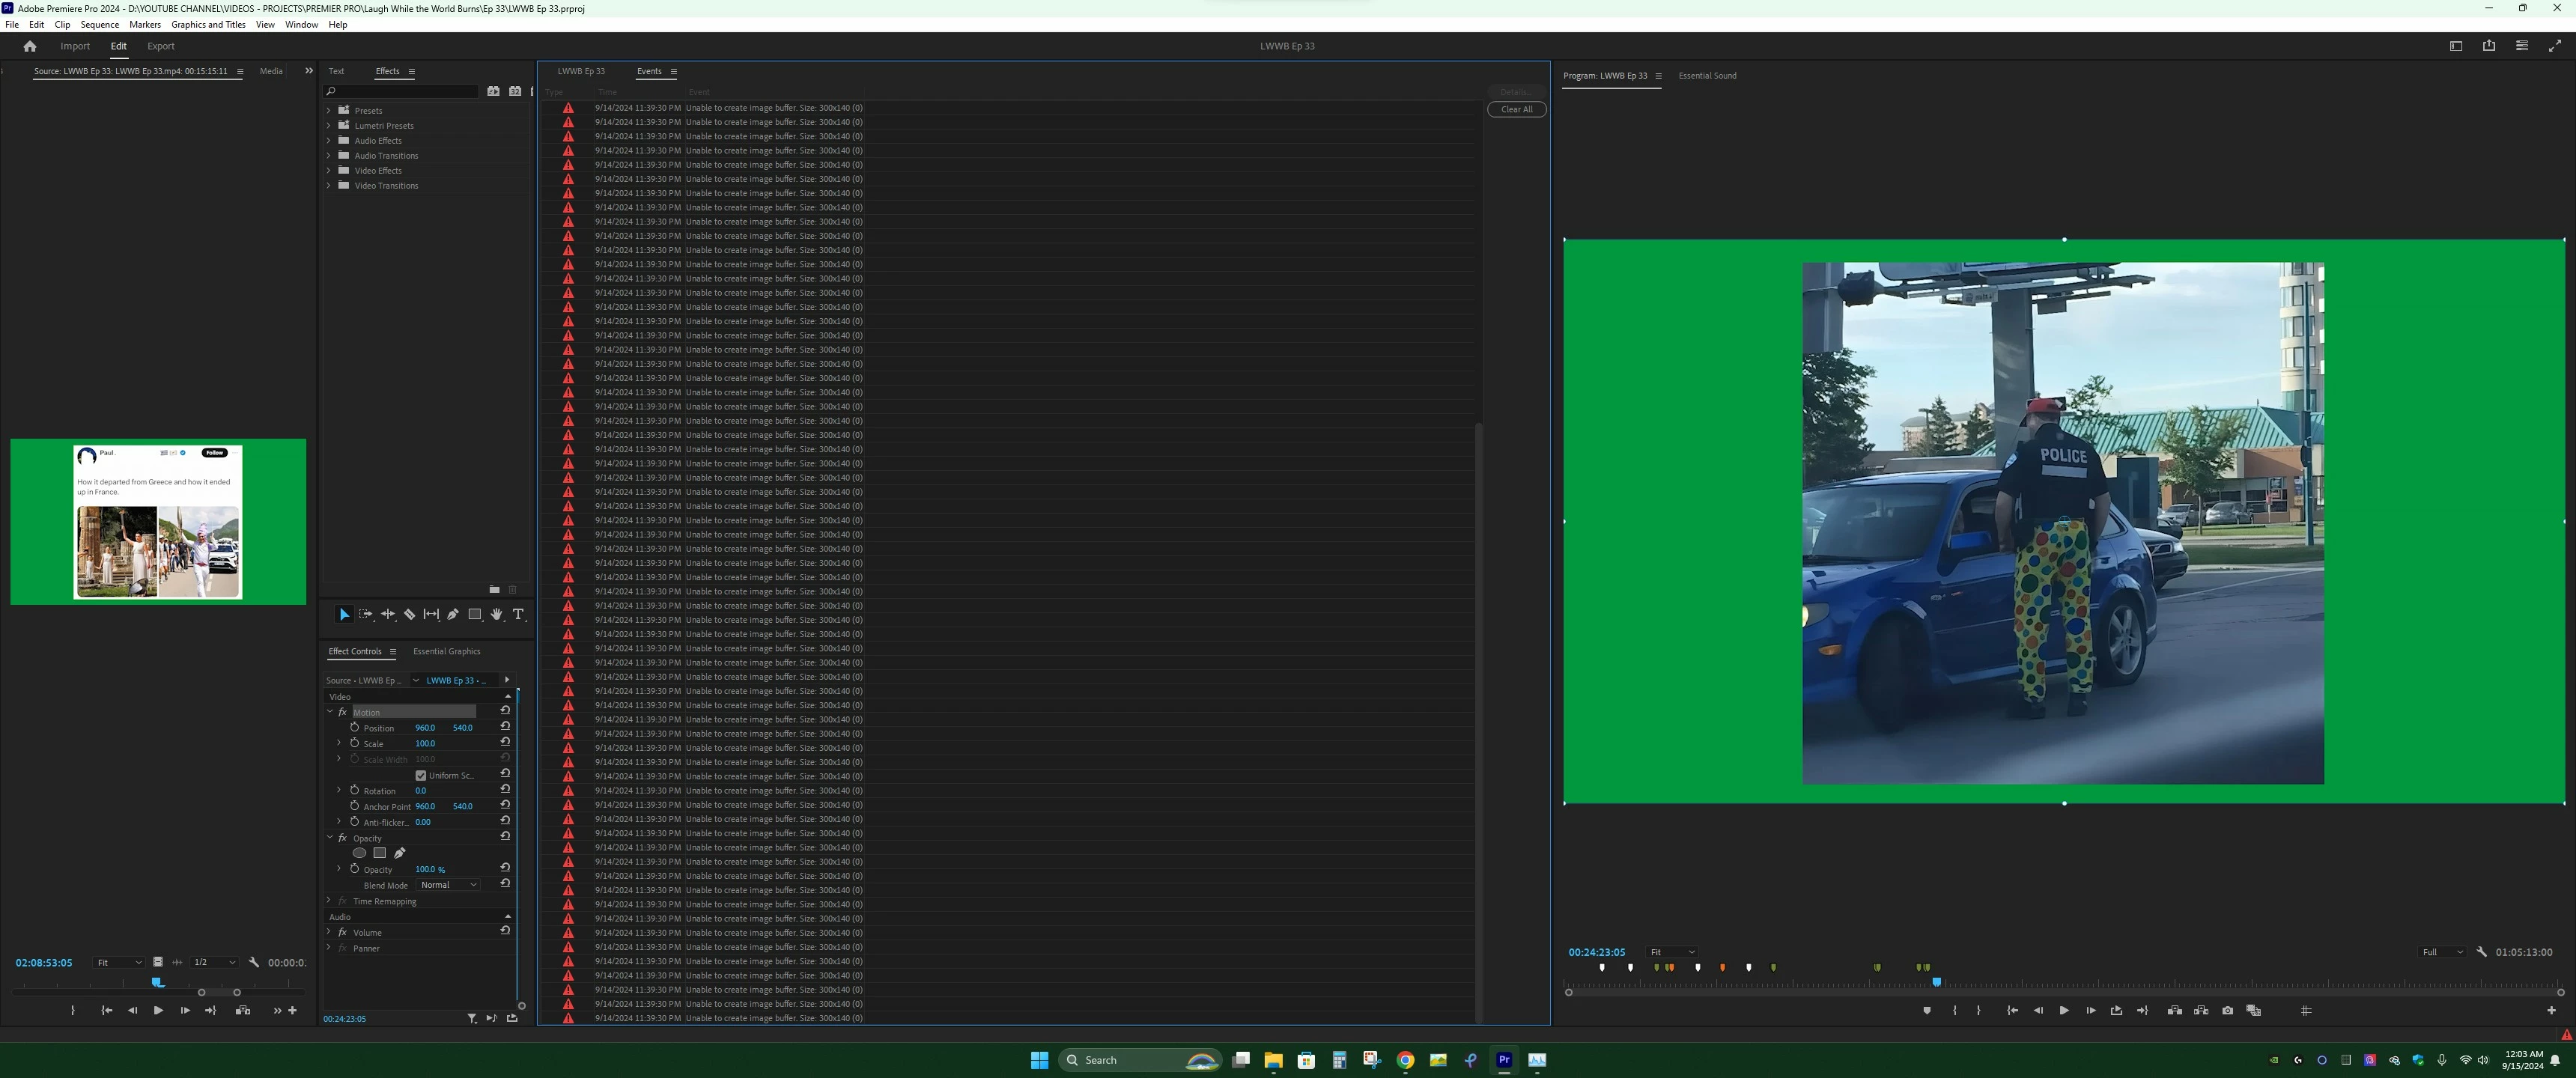Open the Export workspace
The width and height of the screenshot is (2576, 1078).
[160, 46]
